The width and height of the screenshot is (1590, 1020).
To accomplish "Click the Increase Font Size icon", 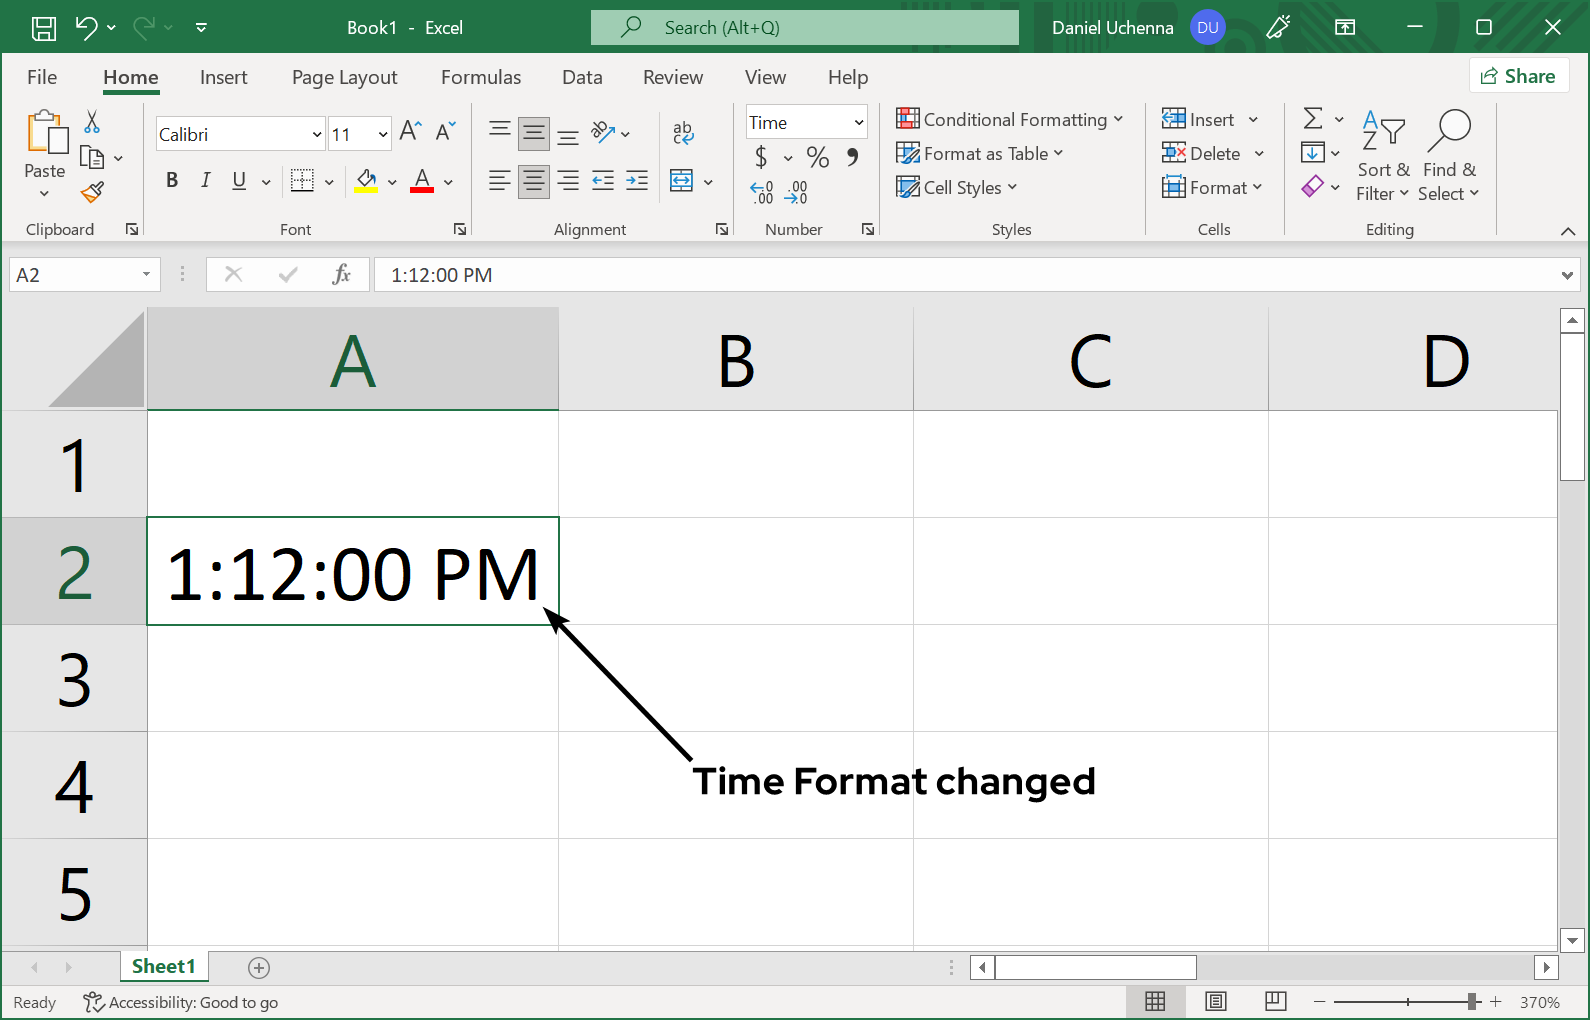I will tap(410, 131).
